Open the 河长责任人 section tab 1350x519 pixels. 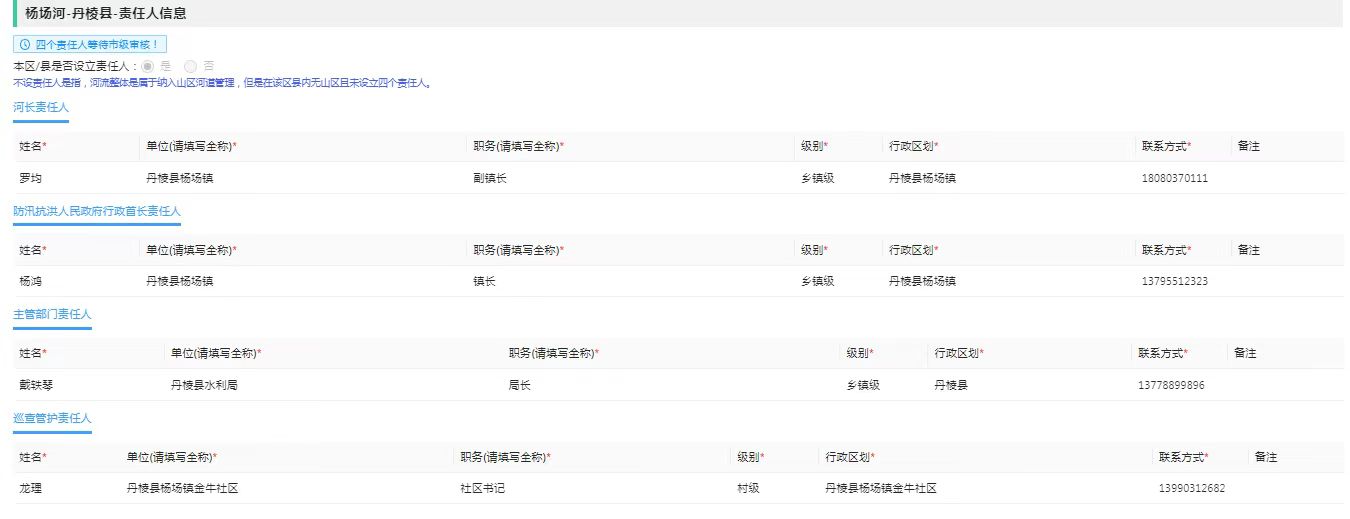click(41, 107)
